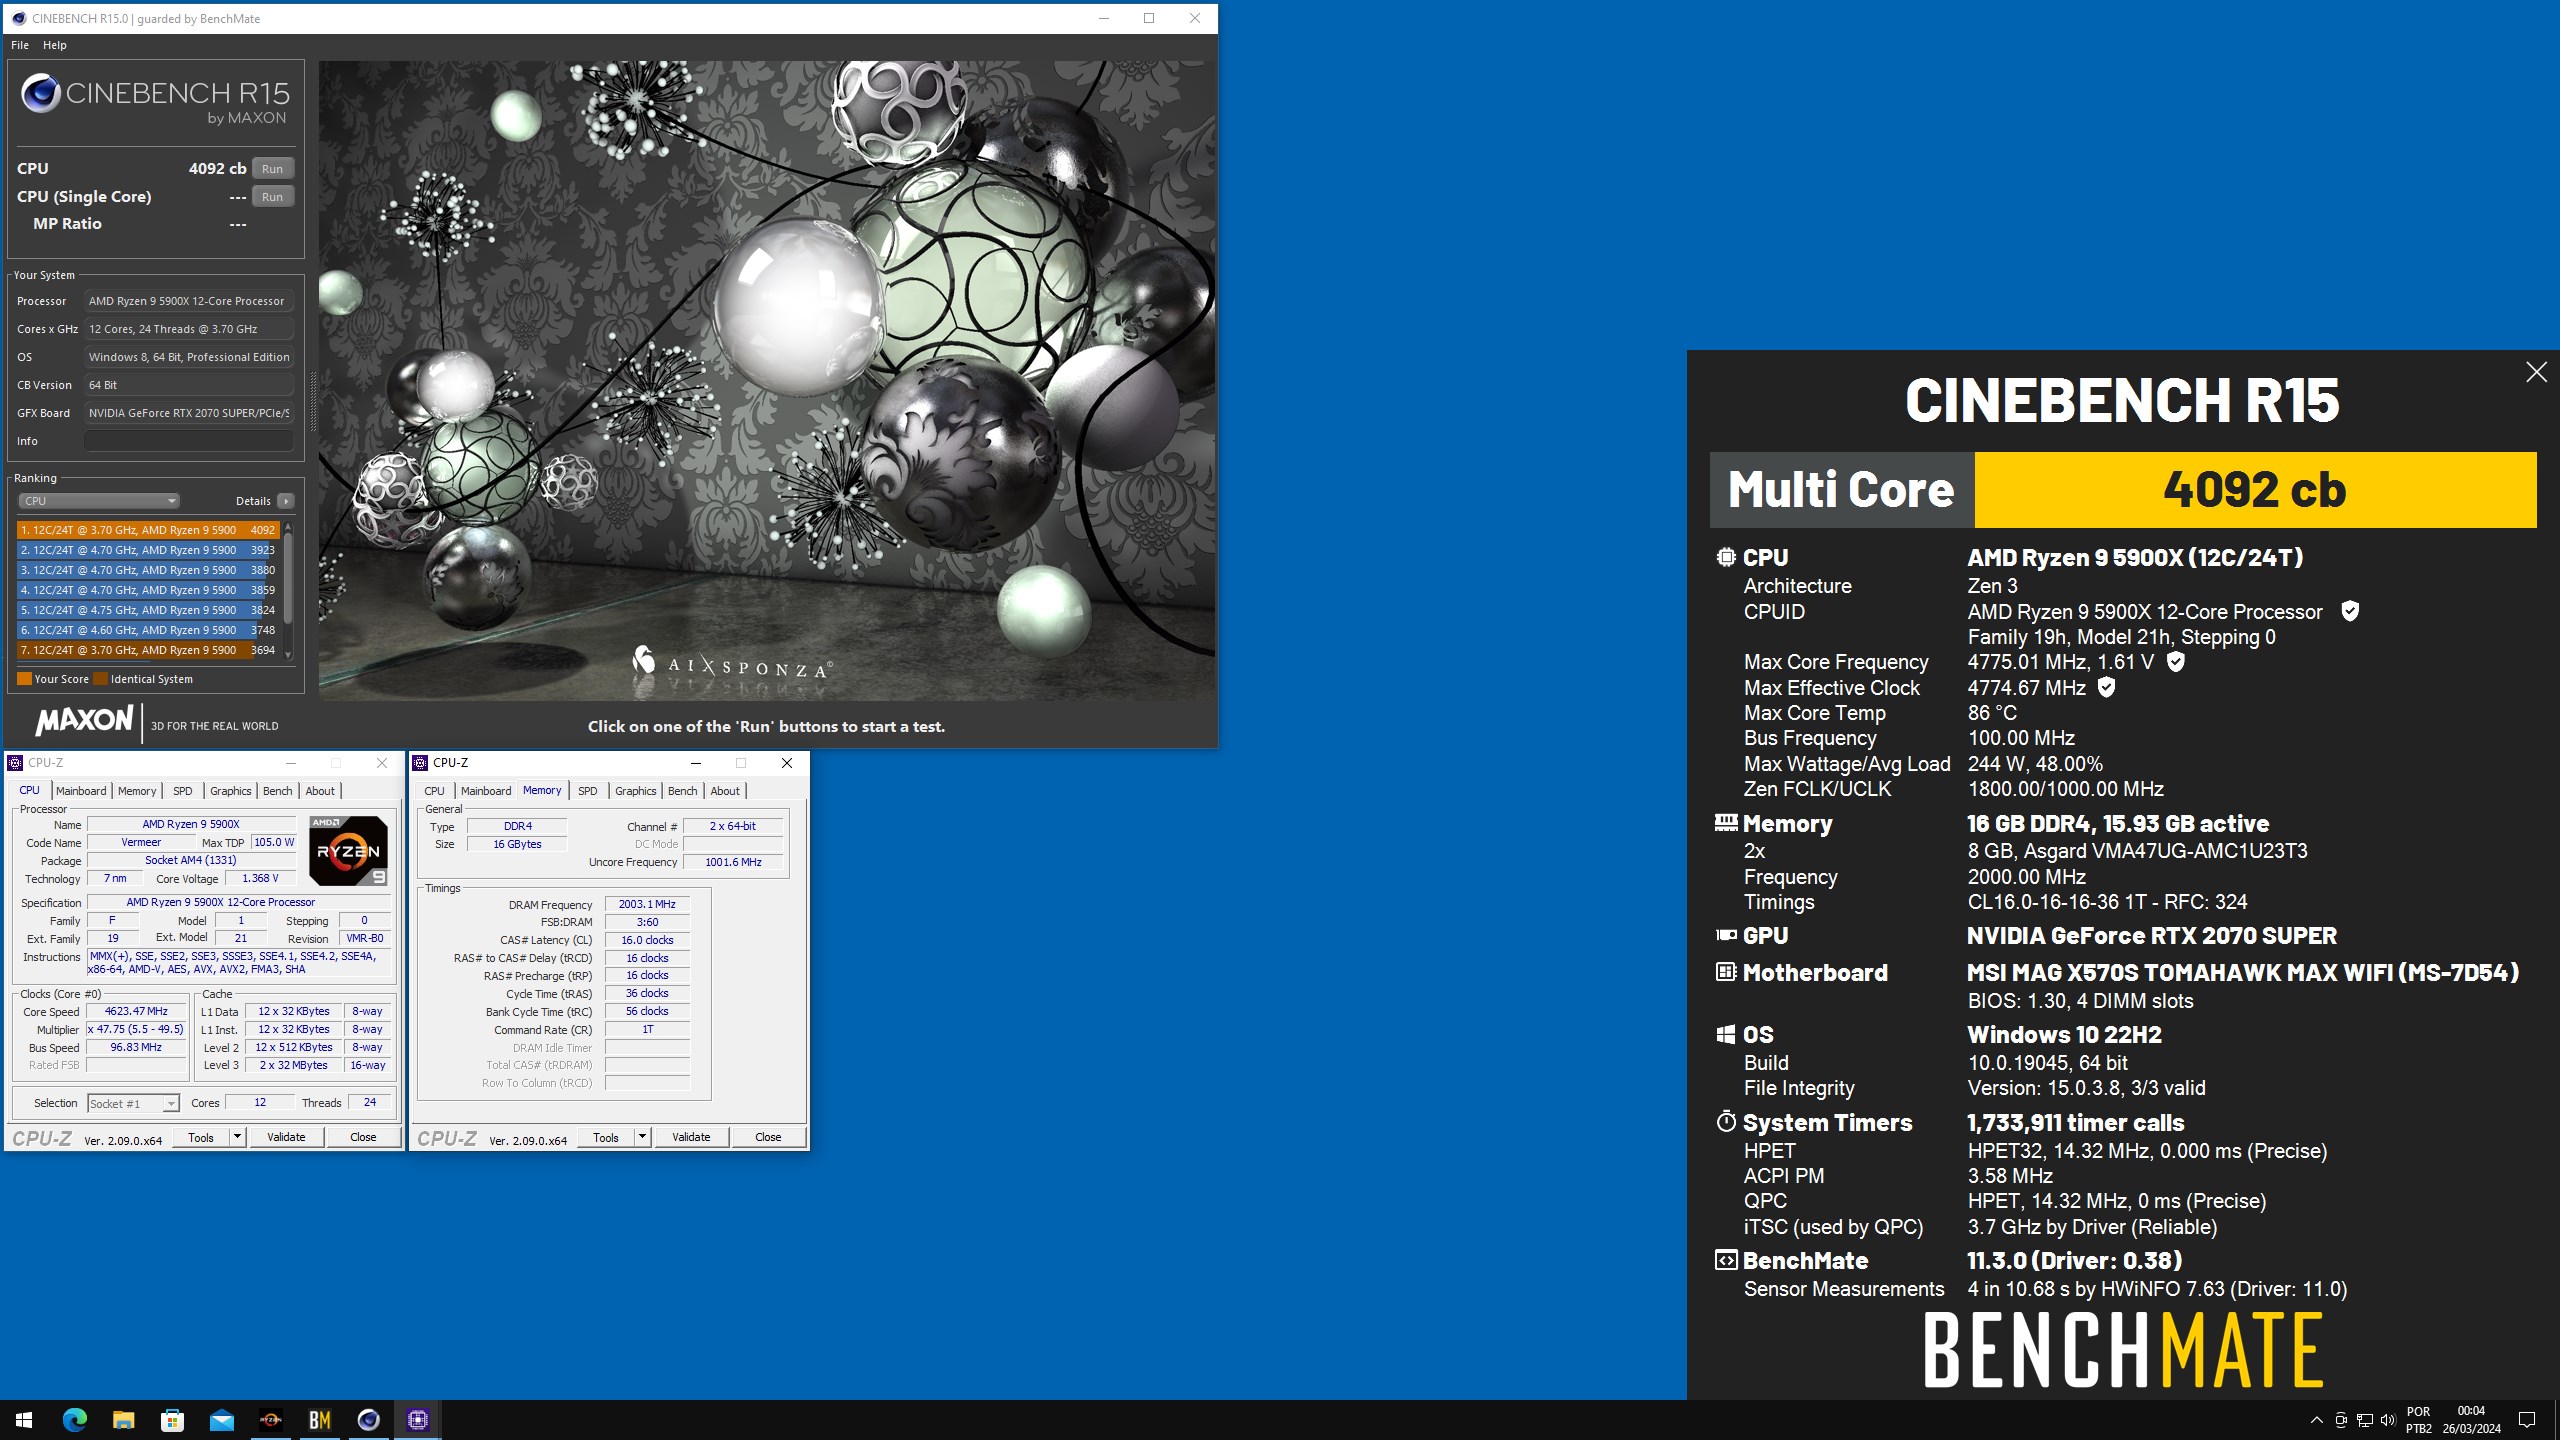The height and width of the screenshot is (1440, 2560).
Task: Click the volume speaker icon in system tray
Action: pos(2388,1420)
